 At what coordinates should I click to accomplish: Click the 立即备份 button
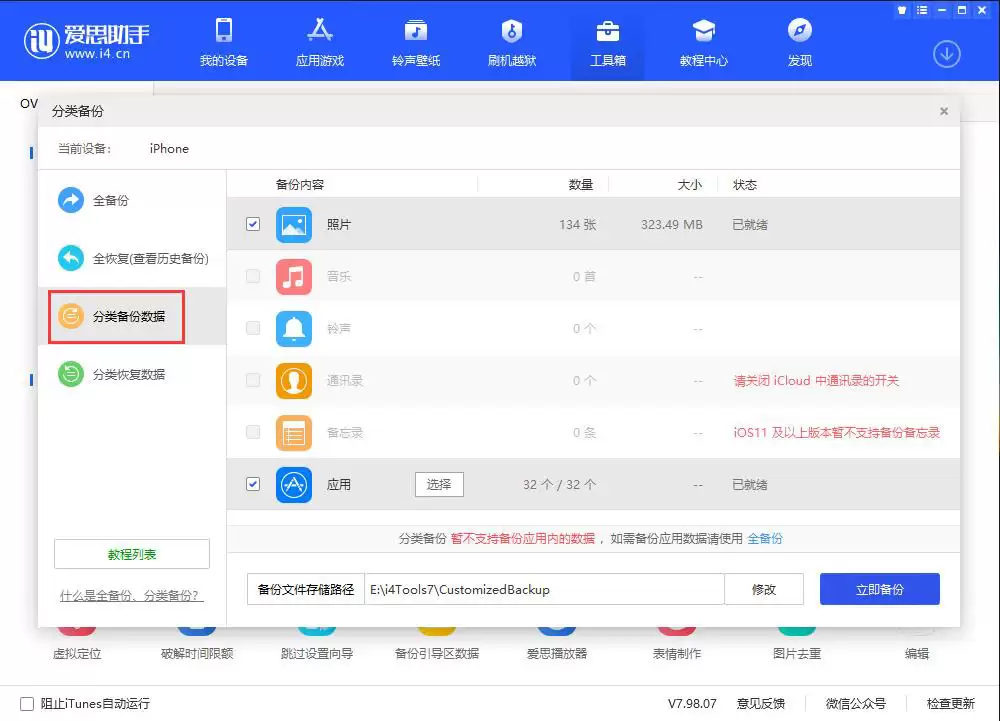pyautogui.click(x=879, y=589)
